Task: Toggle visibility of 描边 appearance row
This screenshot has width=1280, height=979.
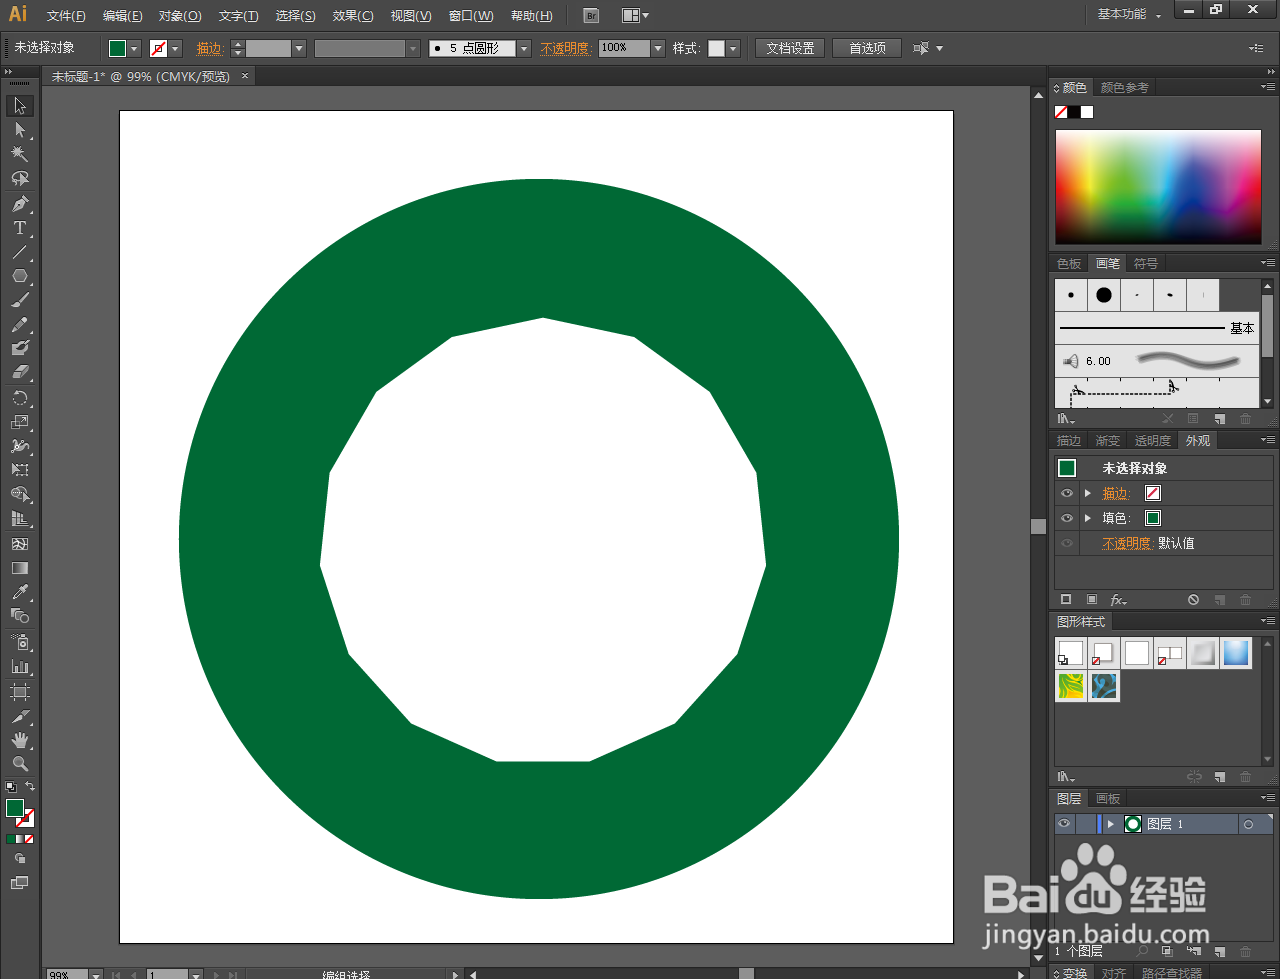Action: pyautogui.click(x=1067, y=493)
